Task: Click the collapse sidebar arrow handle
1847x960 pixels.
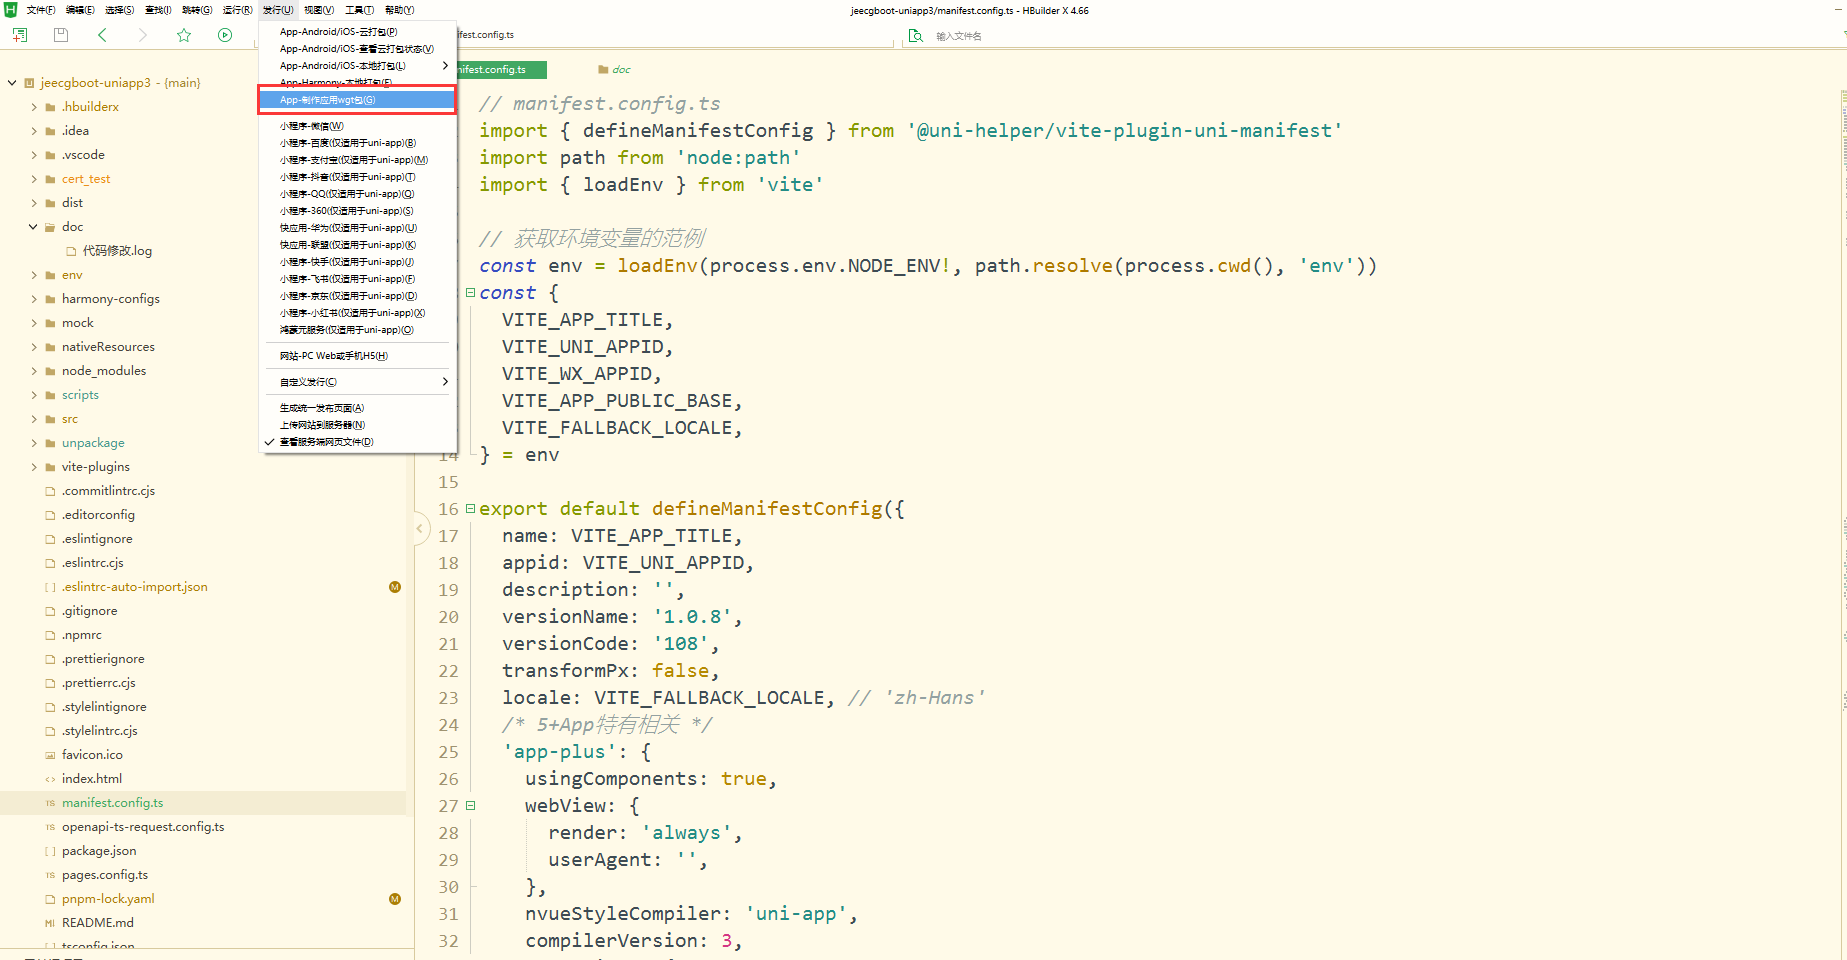Action: (x=420, y=528)
